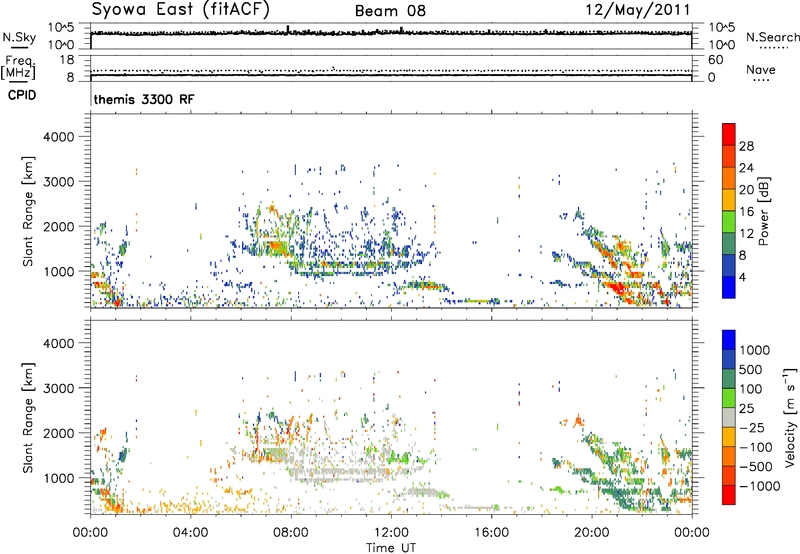Click the '20:00' time axis tick label
The width and height of the screenshot is (800, 554).
pyautogui.click(x=592, y=533)
